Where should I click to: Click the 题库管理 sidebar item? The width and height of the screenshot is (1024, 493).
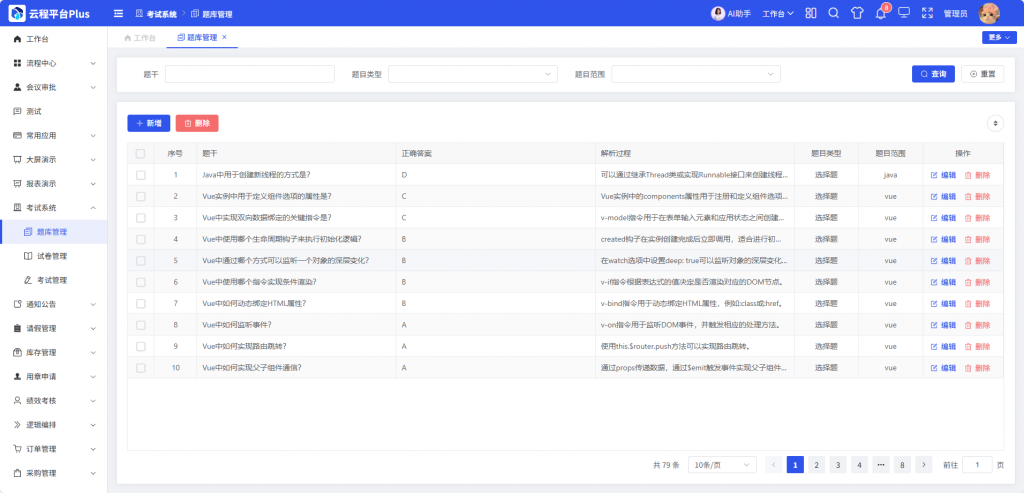54,232
